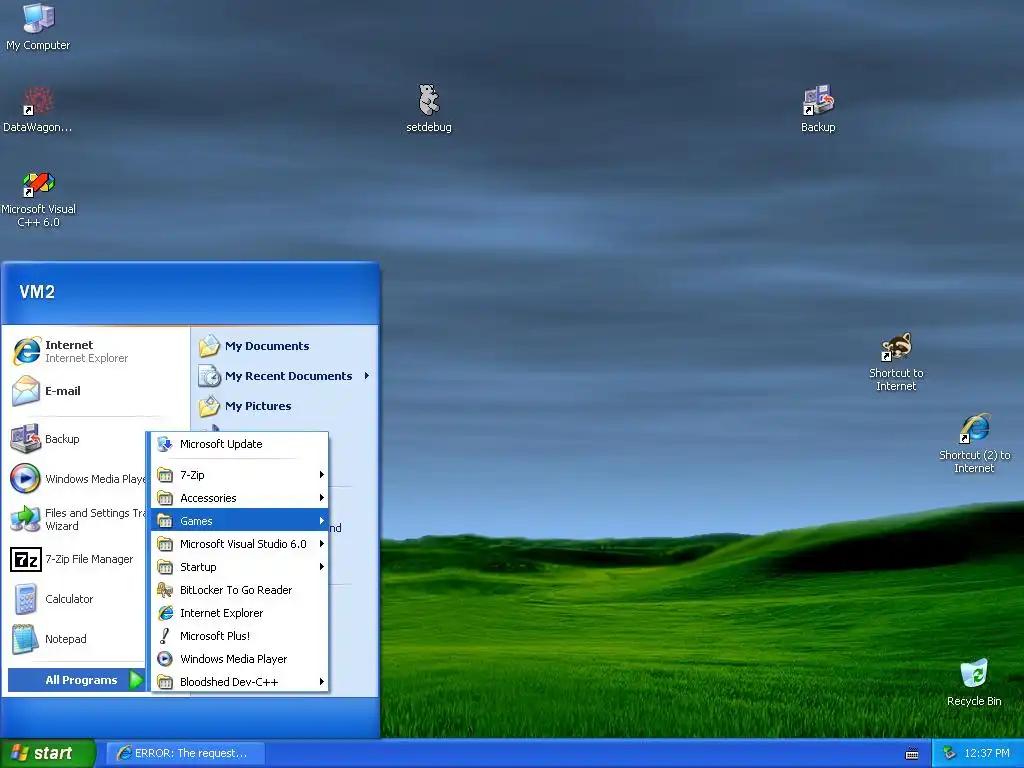
Task: Click the My Documents label
Action: point(267,346)
